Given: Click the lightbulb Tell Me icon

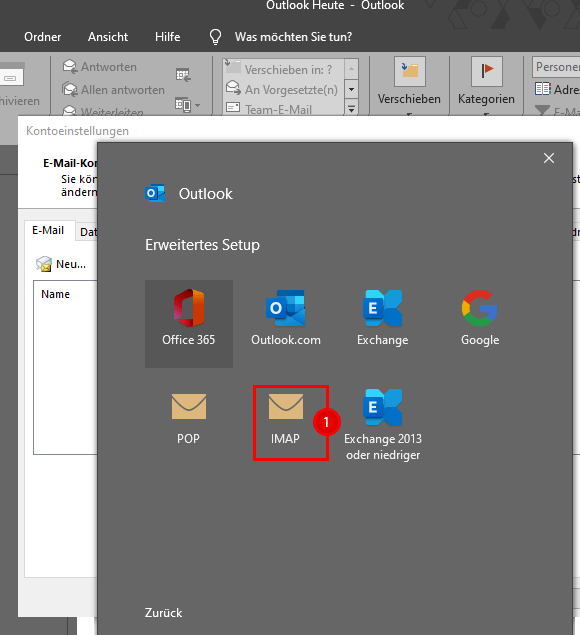Looking at the screenshot, I should [x=215, y=37].
